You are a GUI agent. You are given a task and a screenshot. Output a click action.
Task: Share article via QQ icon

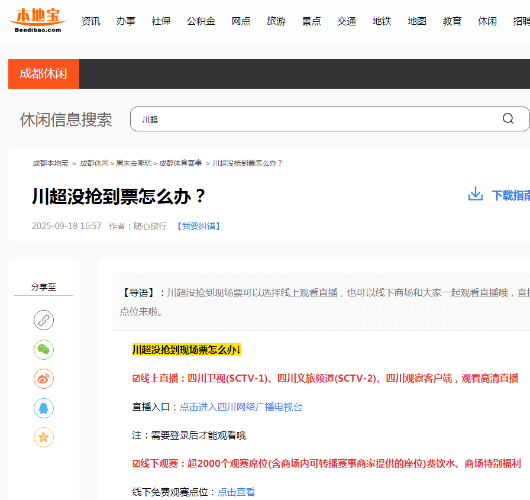pos(44,408)
